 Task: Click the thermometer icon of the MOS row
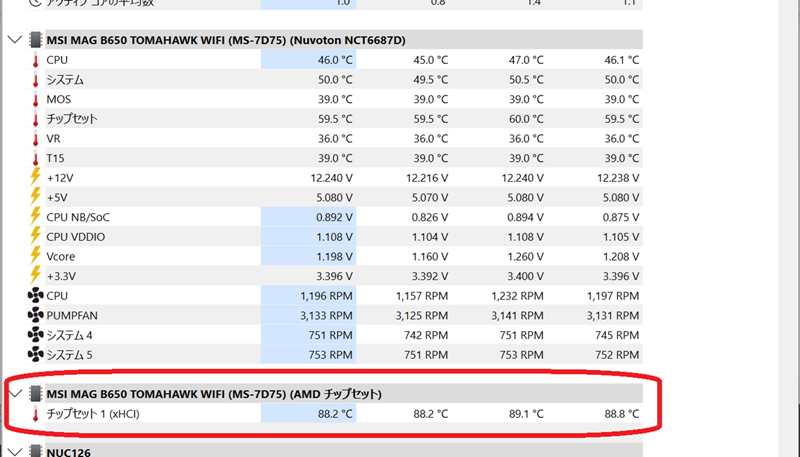[35, 99]
